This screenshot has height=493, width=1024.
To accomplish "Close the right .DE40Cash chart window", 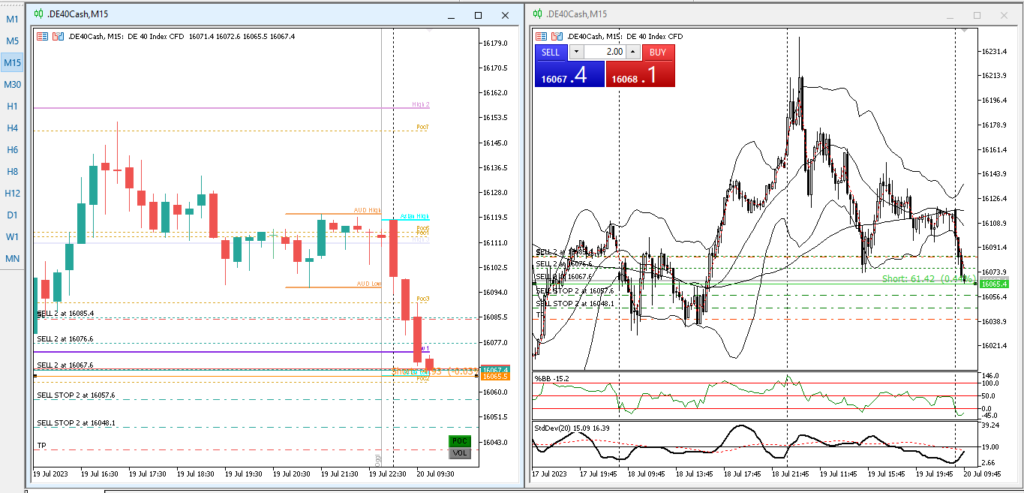I will click(x=1004, y=14).
